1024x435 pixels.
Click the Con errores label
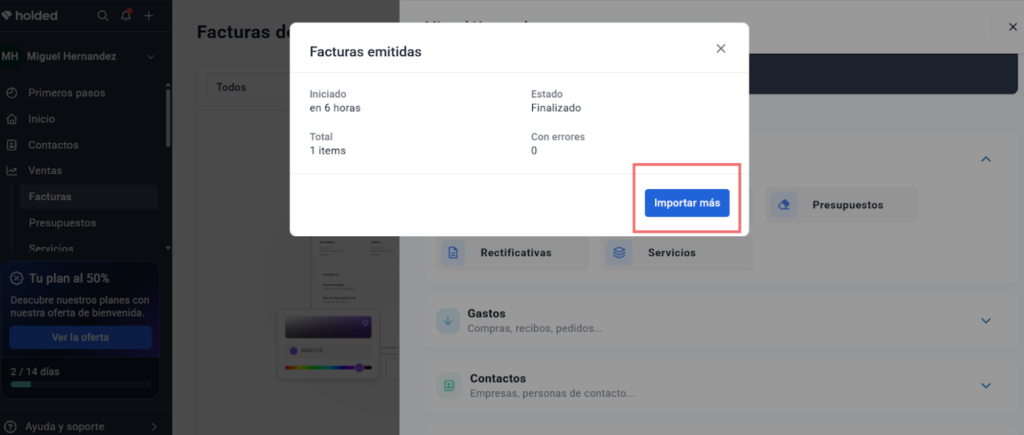[558, 137]
